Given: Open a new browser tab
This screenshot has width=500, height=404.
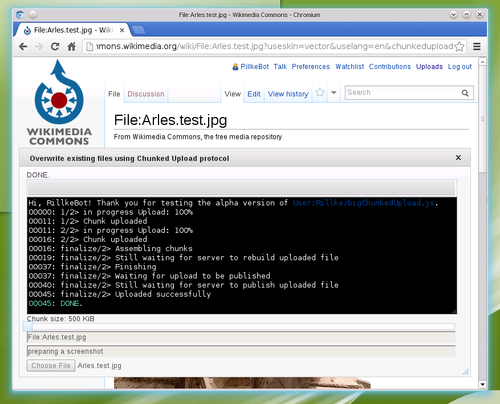Looking at the screenshot, I should pos(139,30).
